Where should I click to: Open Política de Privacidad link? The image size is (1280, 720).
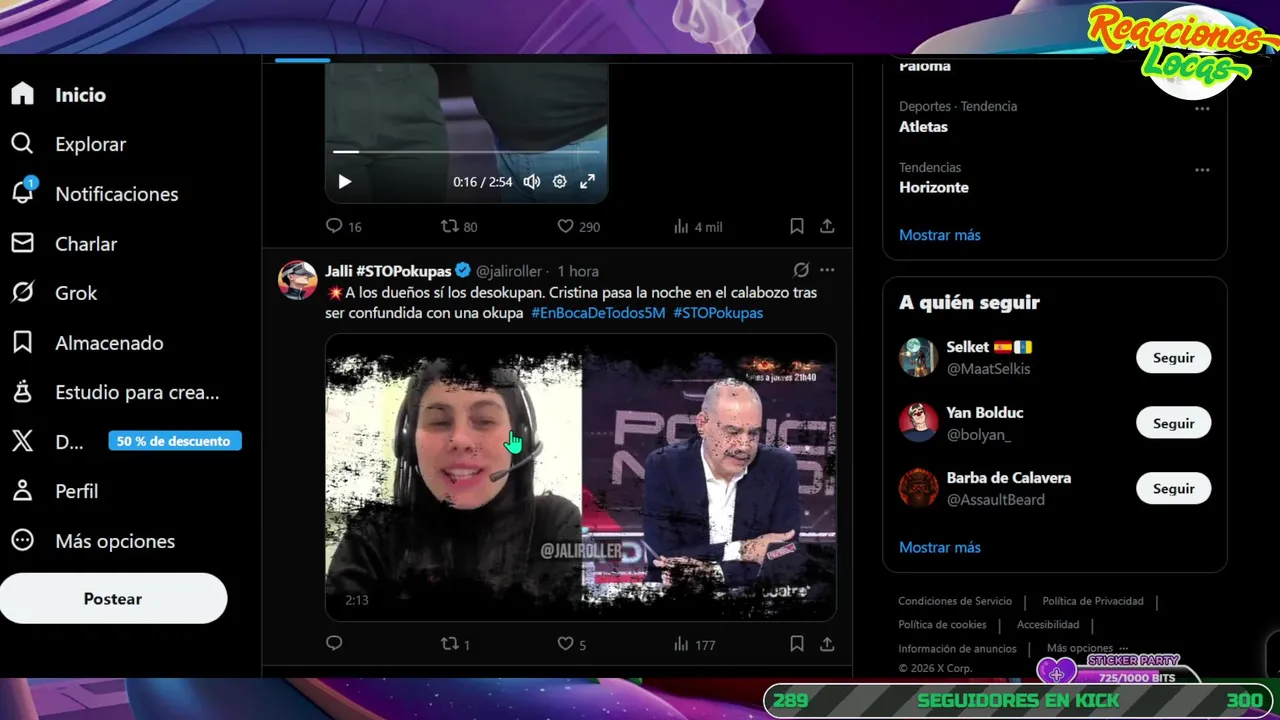coord(1093,601)
